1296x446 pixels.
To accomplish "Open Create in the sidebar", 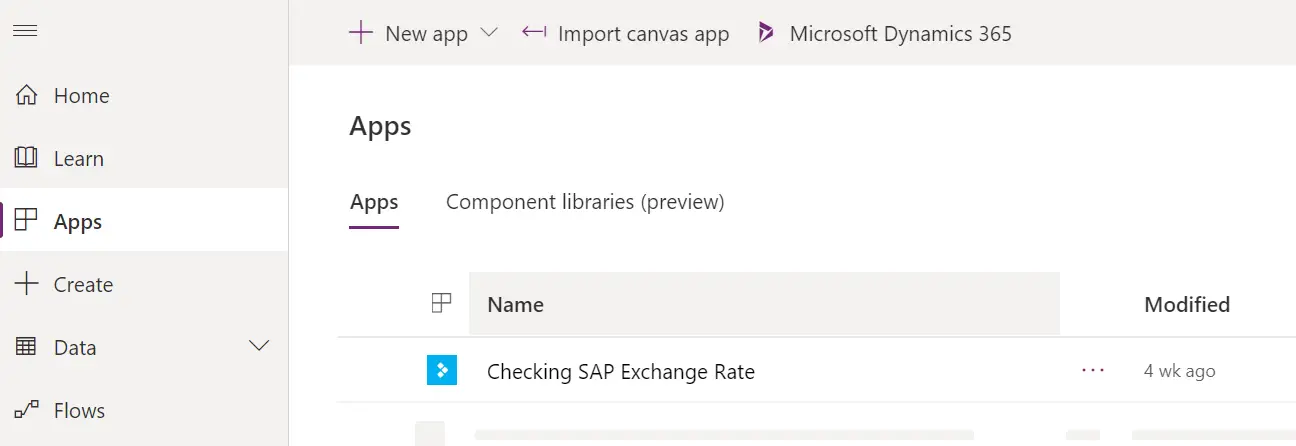I will (x=144, y=284).
